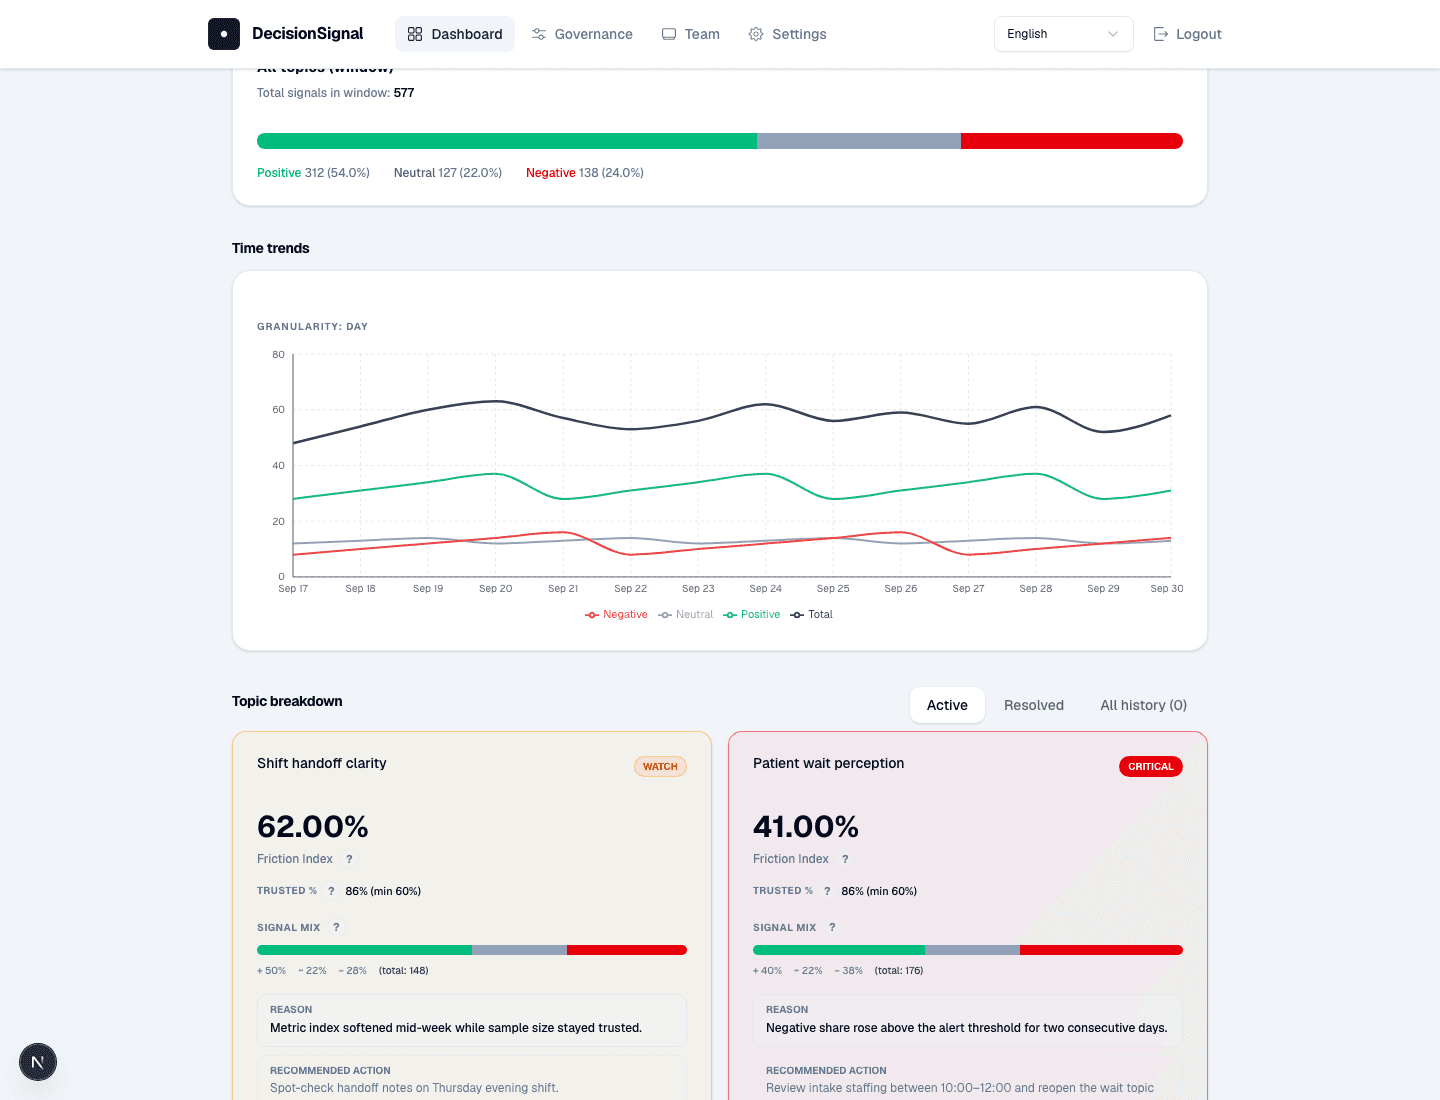1440x1100 pixels.
Task: Click Signal Mix help icon in Patient wait card
Action: (x=832, y=927)
